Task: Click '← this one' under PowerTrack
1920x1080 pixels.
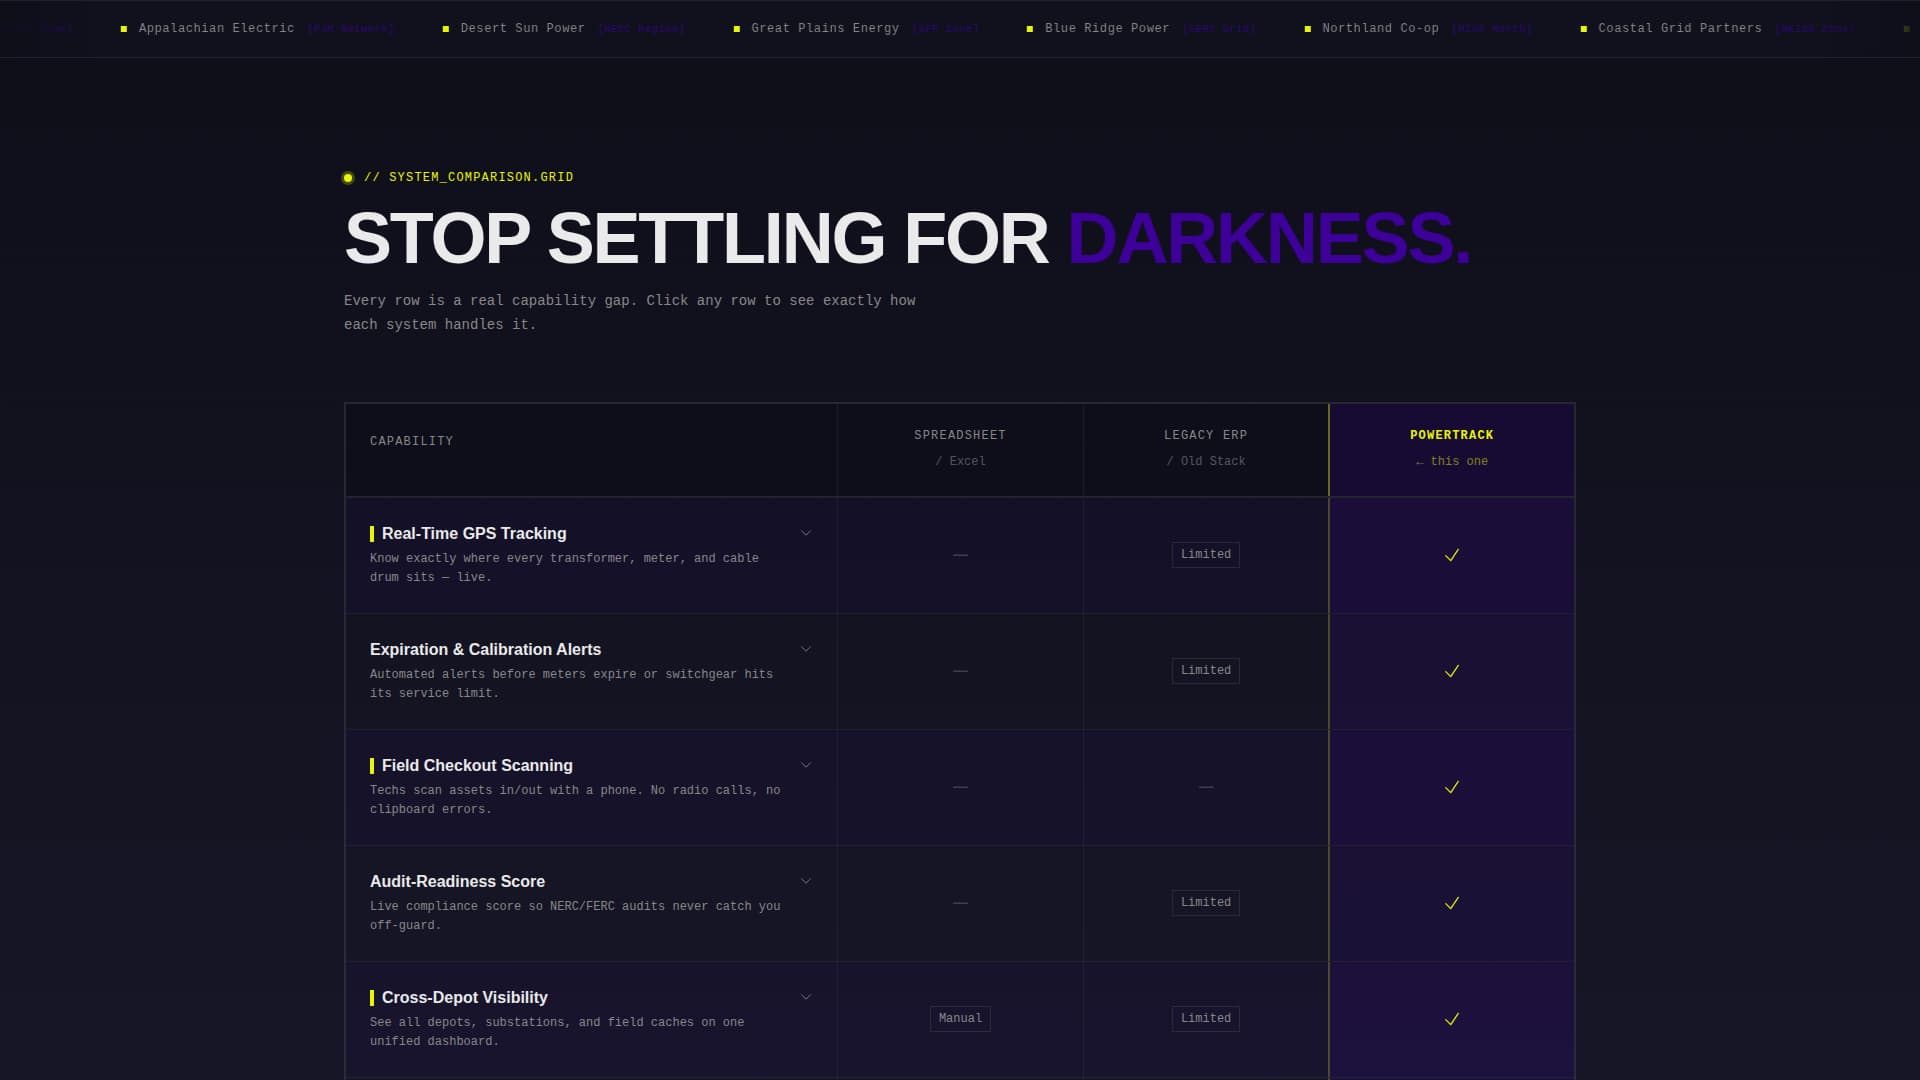Action: (x=1452, y=461)
